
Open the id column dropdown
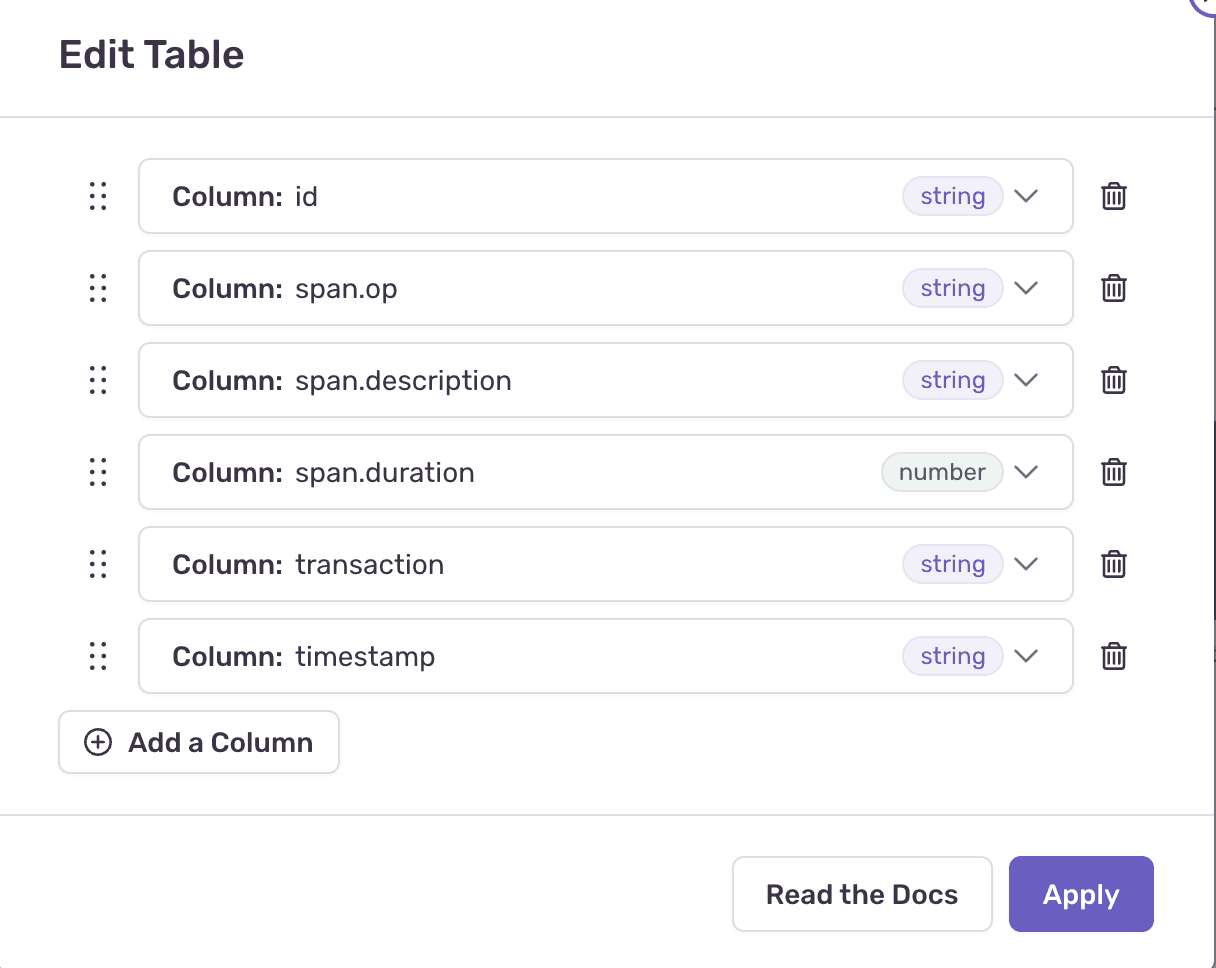[x=1026, y=196]
